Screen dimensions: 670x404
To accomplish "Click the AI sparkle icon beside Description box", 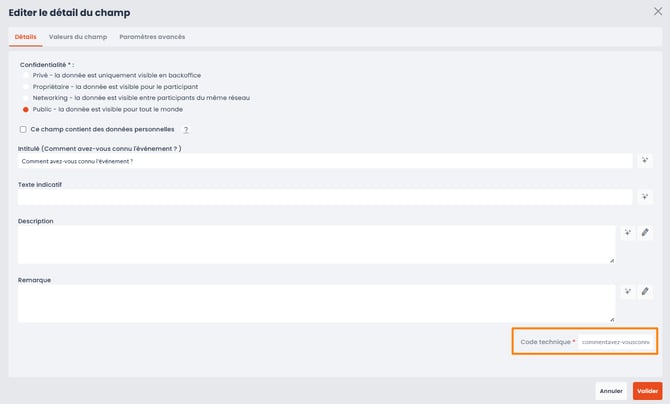I will pos(627,232).
